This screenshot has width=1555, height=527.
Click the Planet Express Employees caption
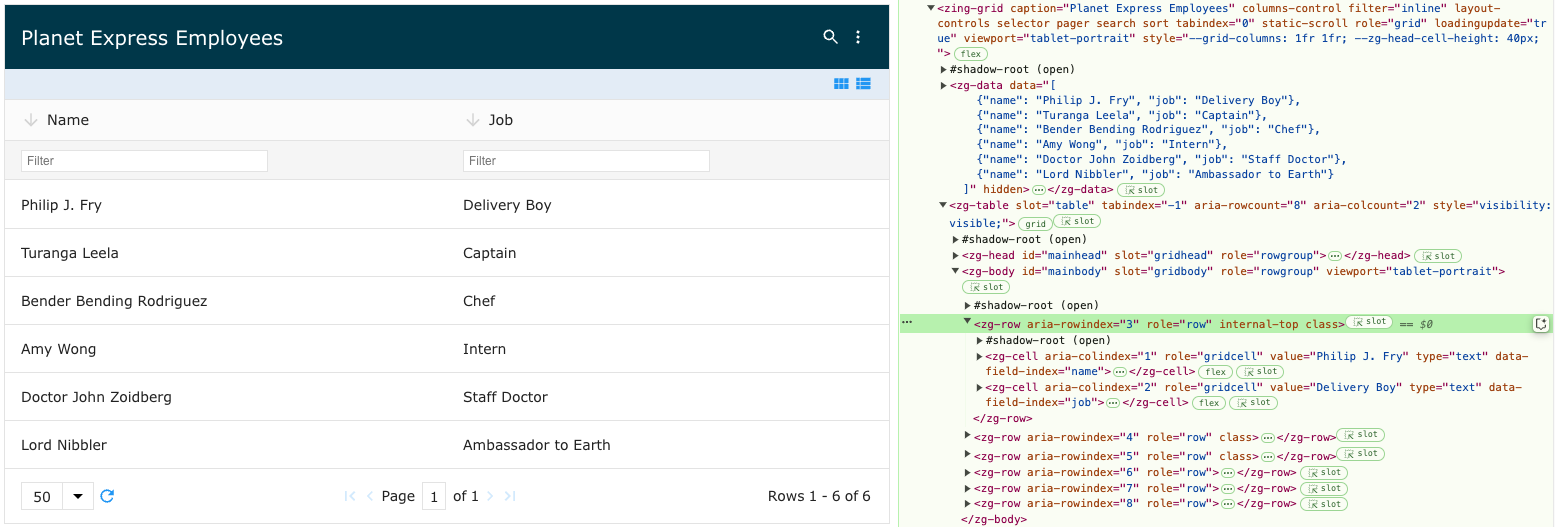[x=152, y=38]
